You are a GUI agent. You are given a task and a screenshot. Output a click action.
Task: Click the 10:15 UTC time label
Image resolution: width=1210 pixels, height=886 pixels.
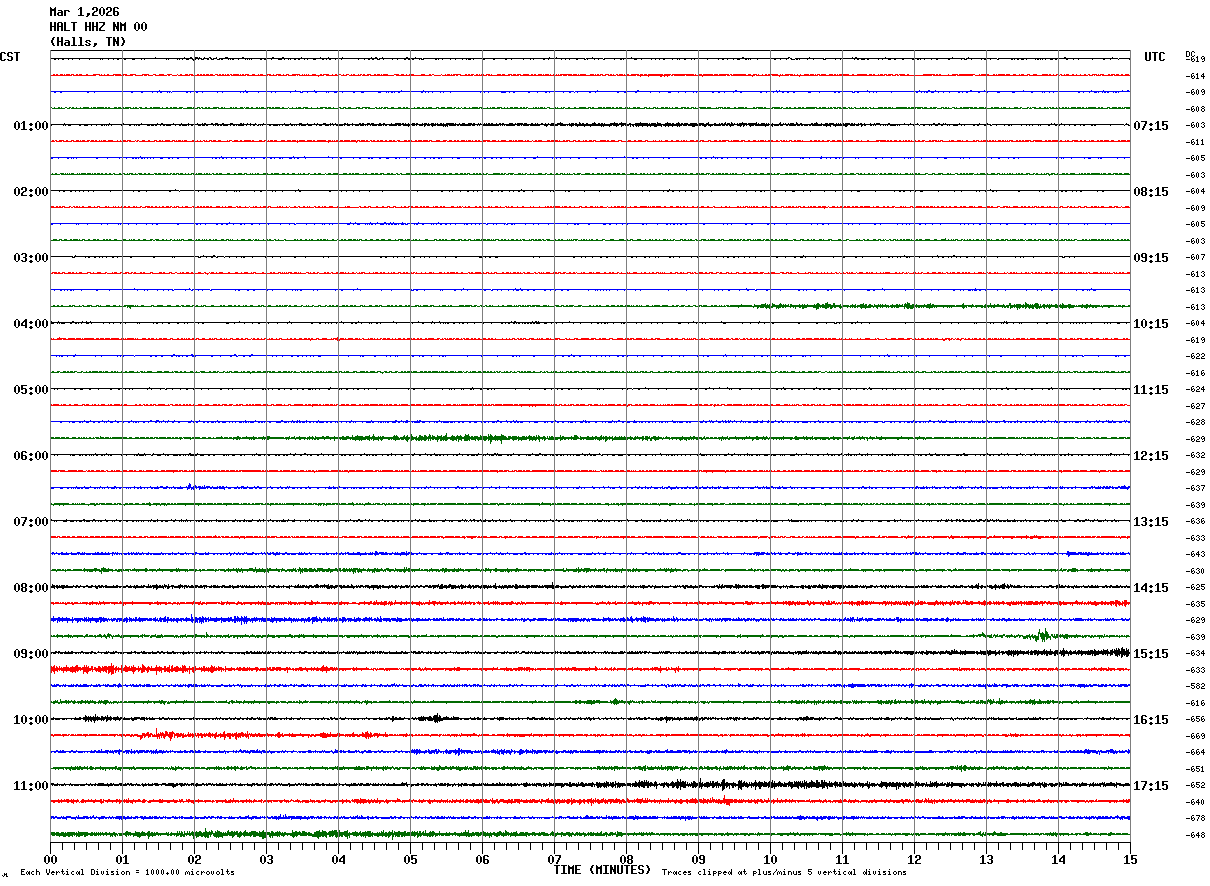pos(1151,324)
